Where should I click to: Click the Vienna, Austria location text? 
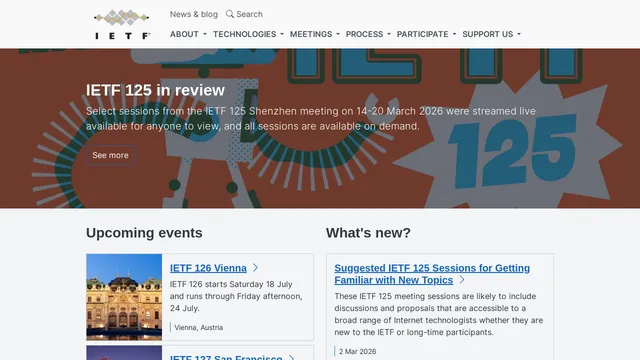199,327
